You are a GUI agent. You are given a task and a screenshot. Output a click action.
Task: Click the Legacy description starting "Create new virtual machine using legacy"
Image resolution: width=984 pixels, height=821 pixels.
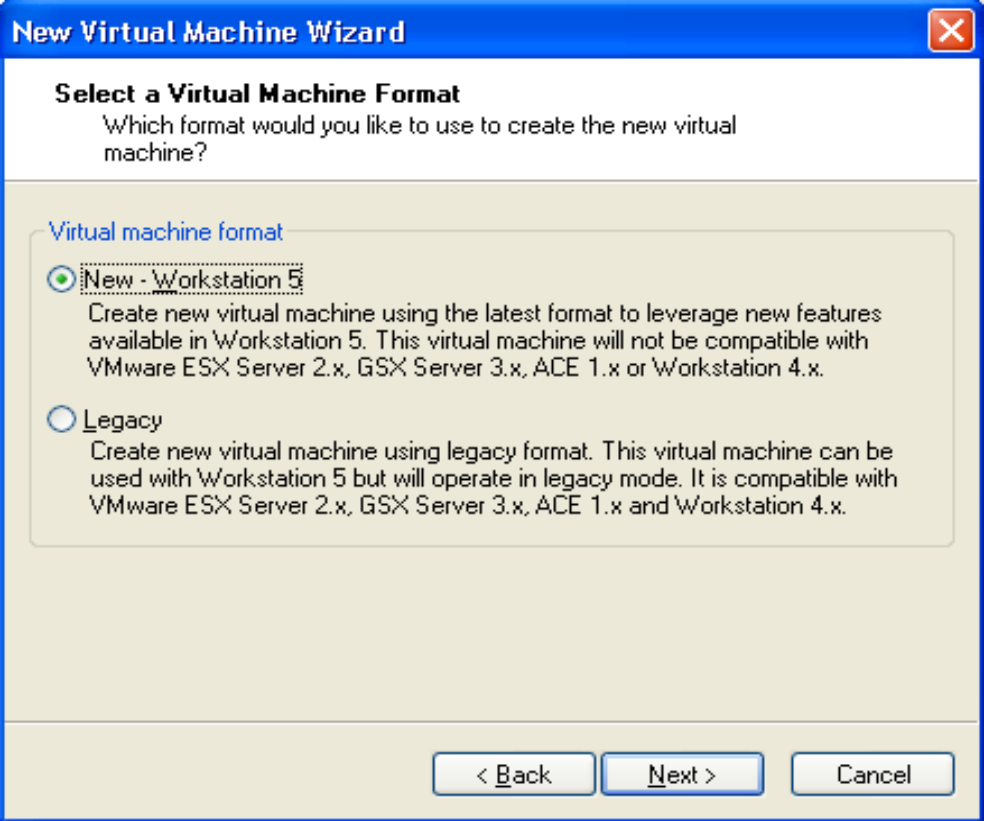point(490,452)
